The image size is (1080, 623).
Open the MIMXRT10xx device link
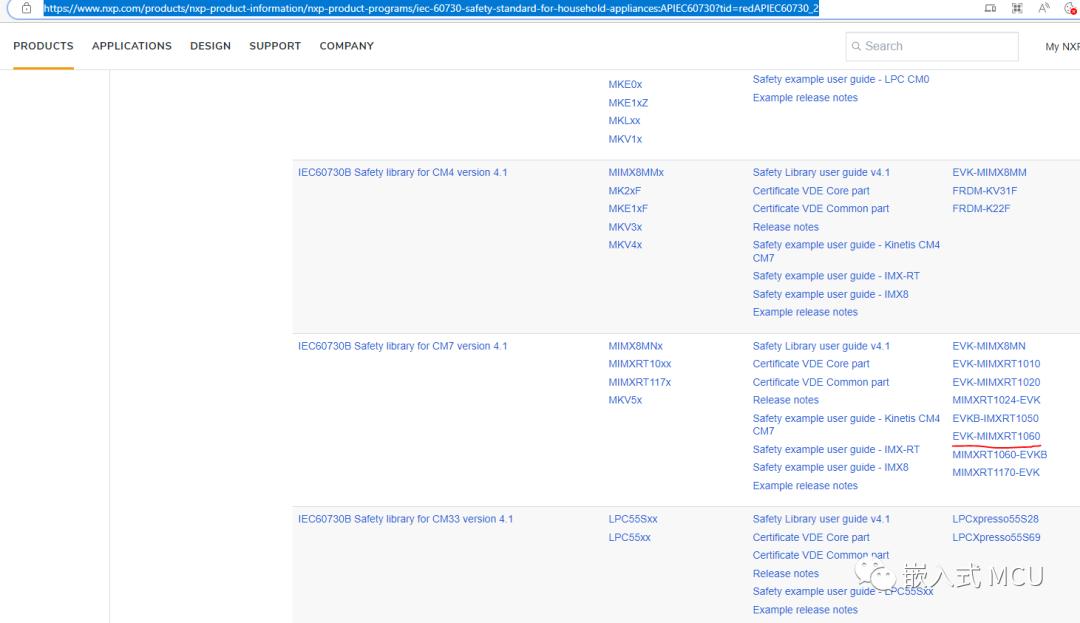pos(639,363)
